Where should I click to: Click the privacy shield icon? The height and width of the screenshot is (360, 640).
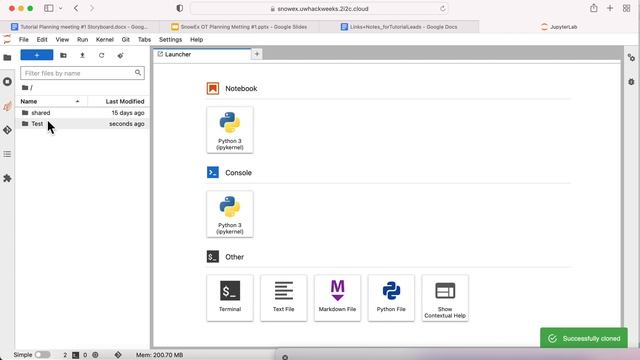(180, 8)
